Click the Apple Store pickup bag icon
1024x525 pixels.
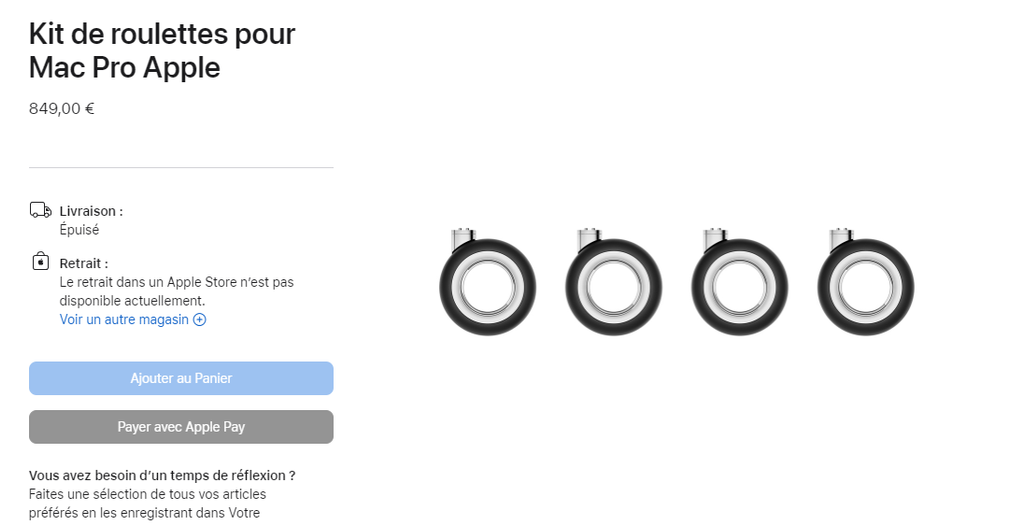click(x=40, y=262)
